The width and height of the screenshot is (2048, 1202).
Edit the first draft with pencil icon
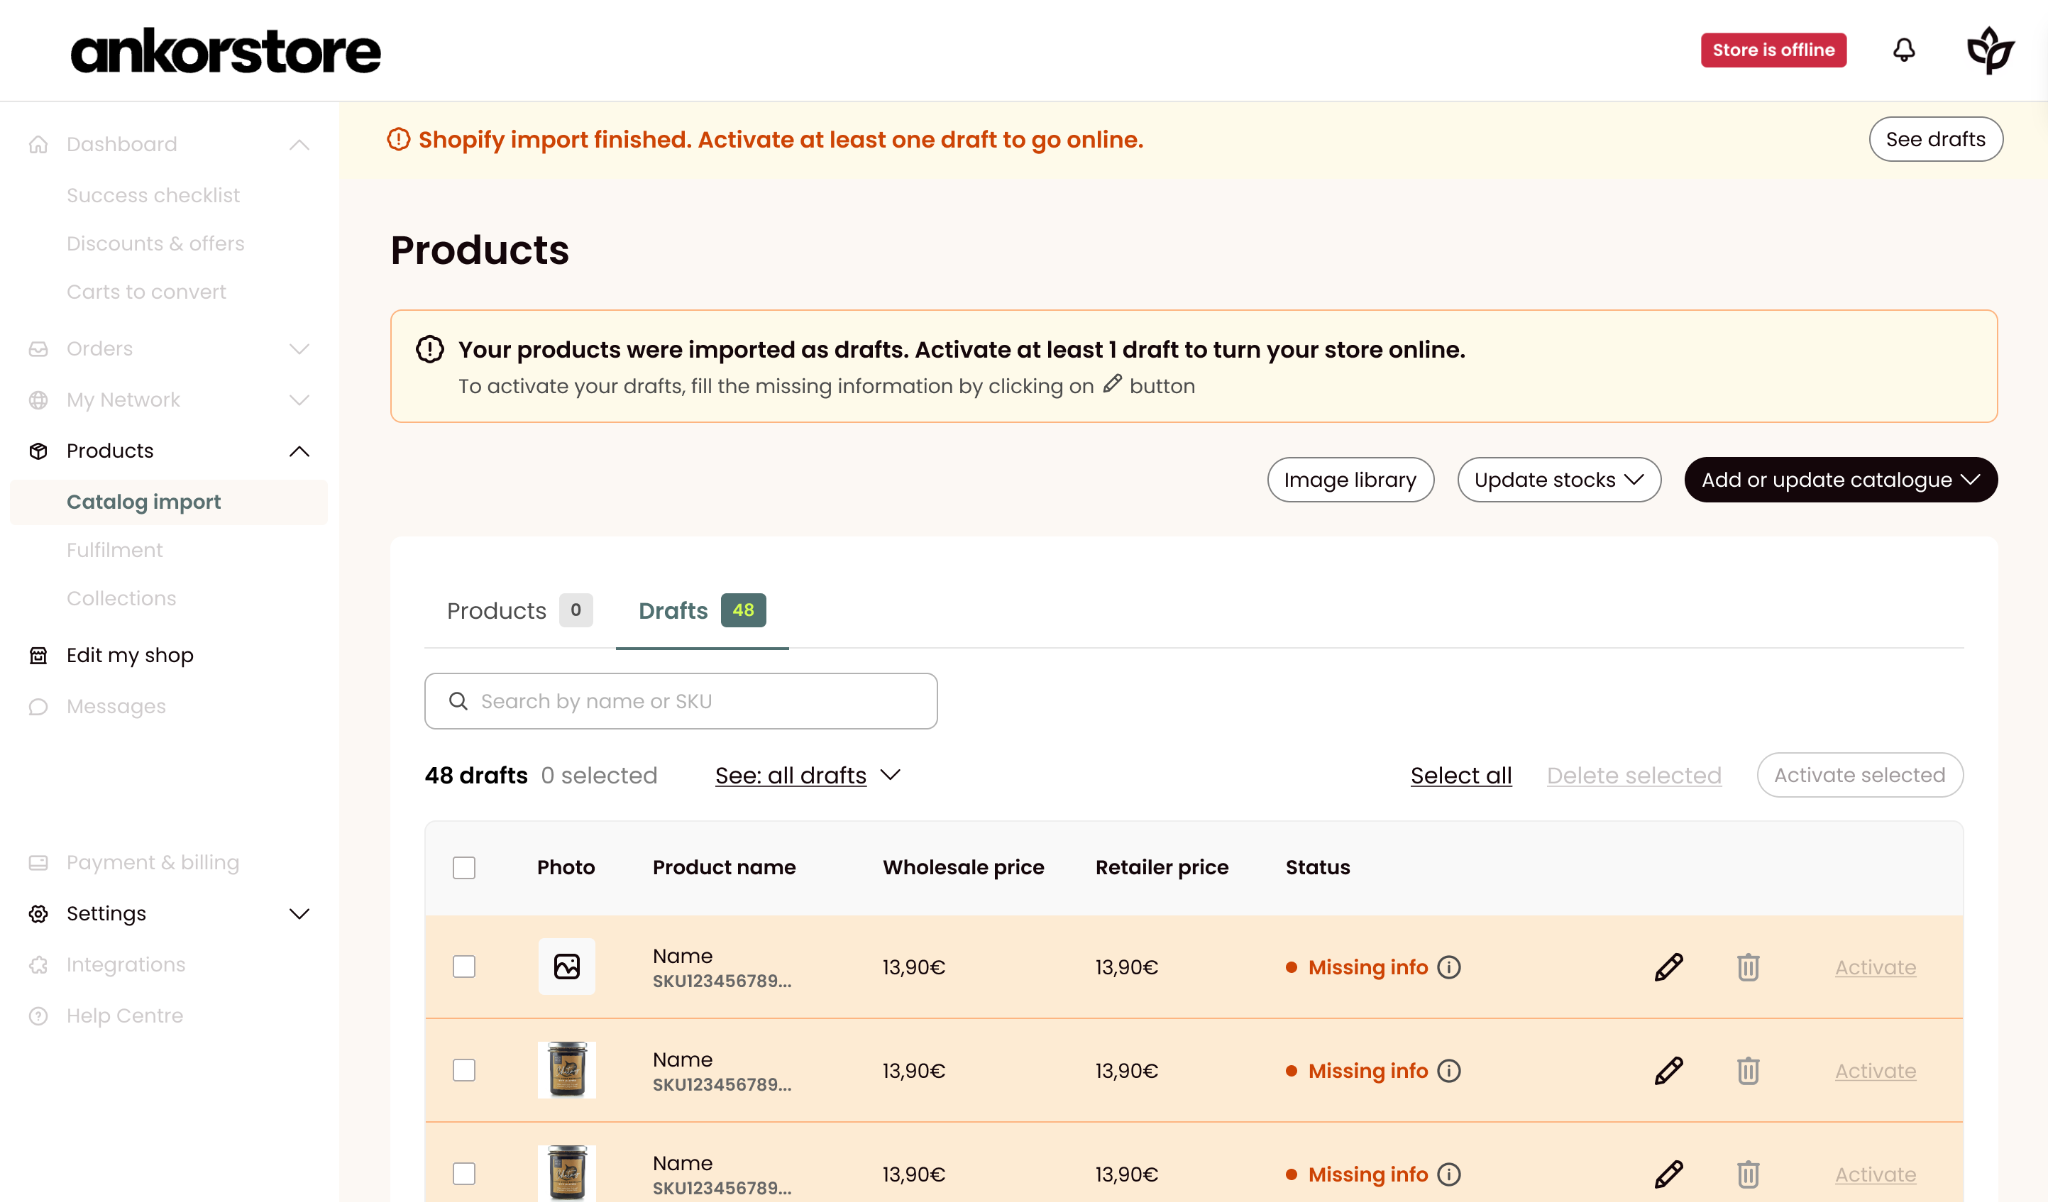1669,967
